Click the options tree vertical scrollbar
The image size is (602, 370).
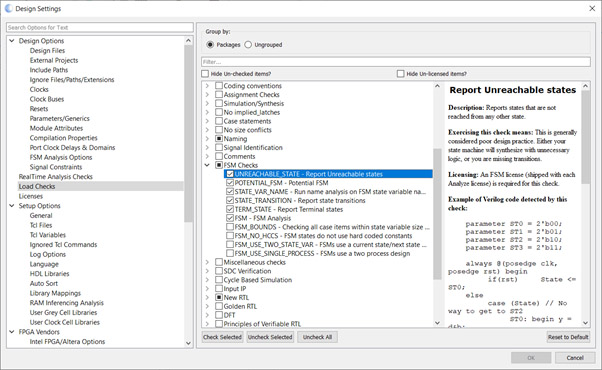click(x=188, y=133)
